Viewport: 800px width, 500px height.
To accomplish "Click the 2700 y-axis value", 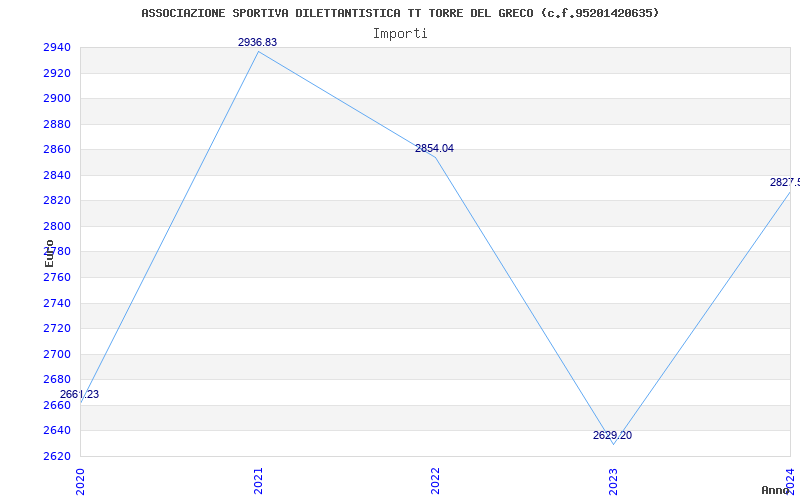I will (x=57, y=355).
